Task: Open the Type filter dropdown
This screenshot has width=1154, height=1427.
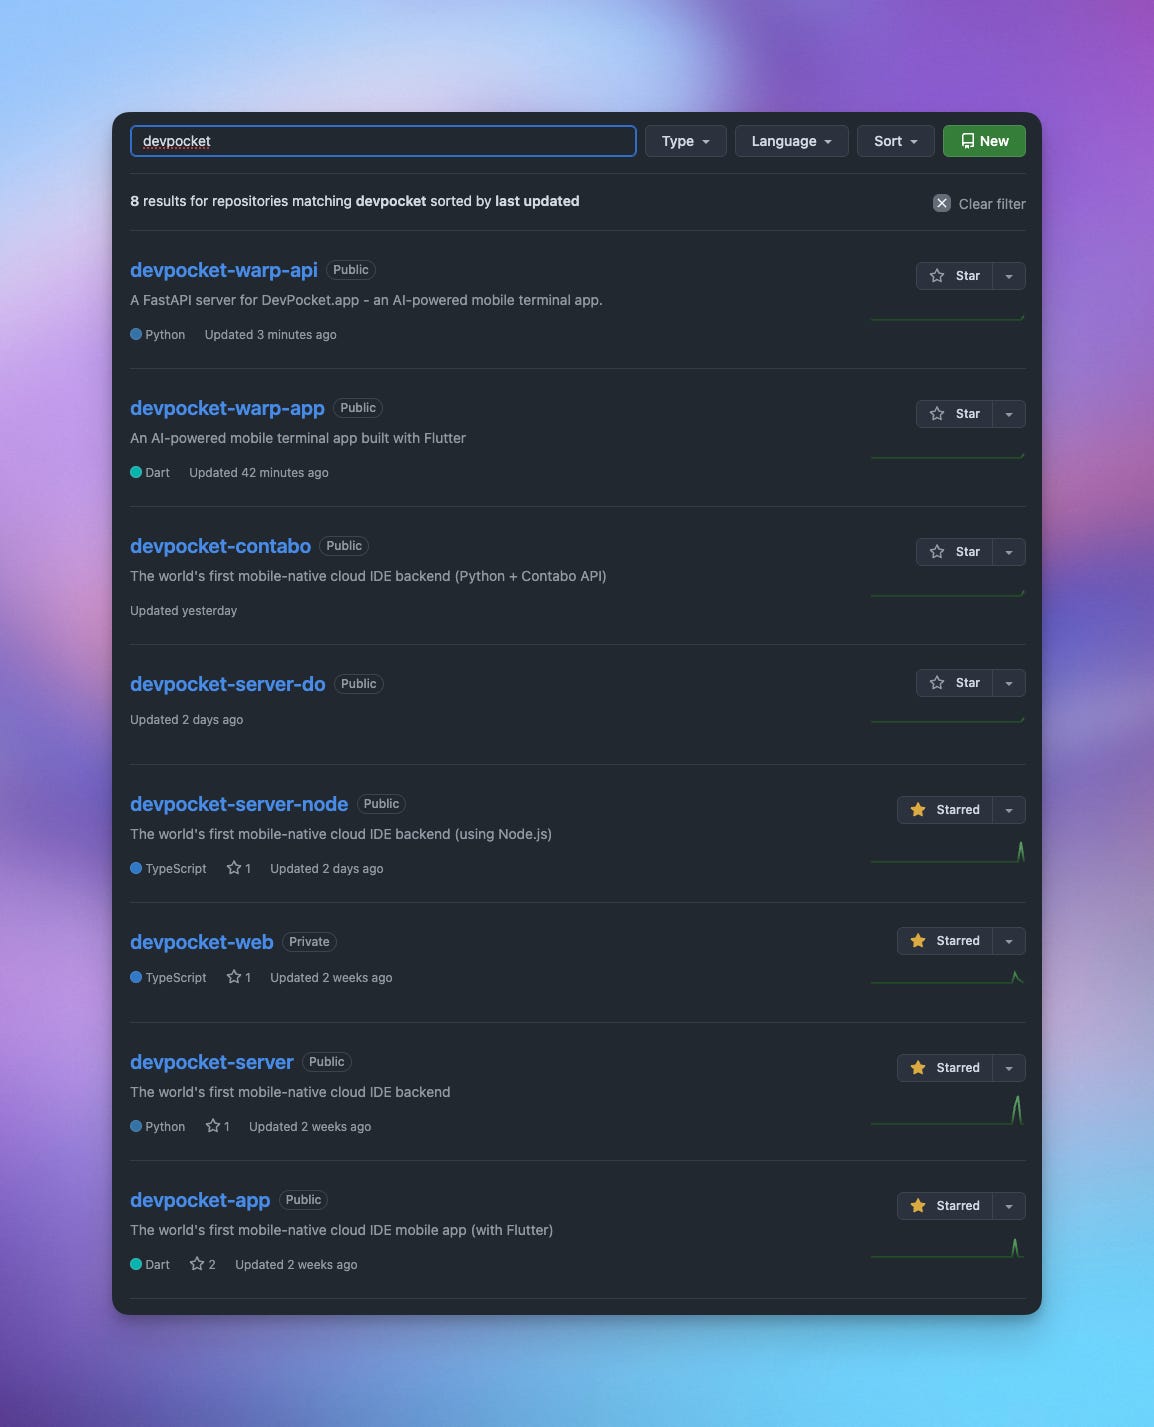Action: point(686,141)
